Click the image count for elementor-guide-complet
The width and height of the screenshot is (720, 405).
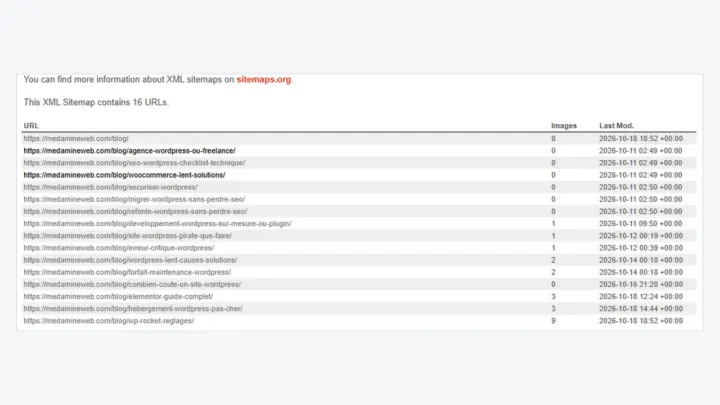click(553, 297)
